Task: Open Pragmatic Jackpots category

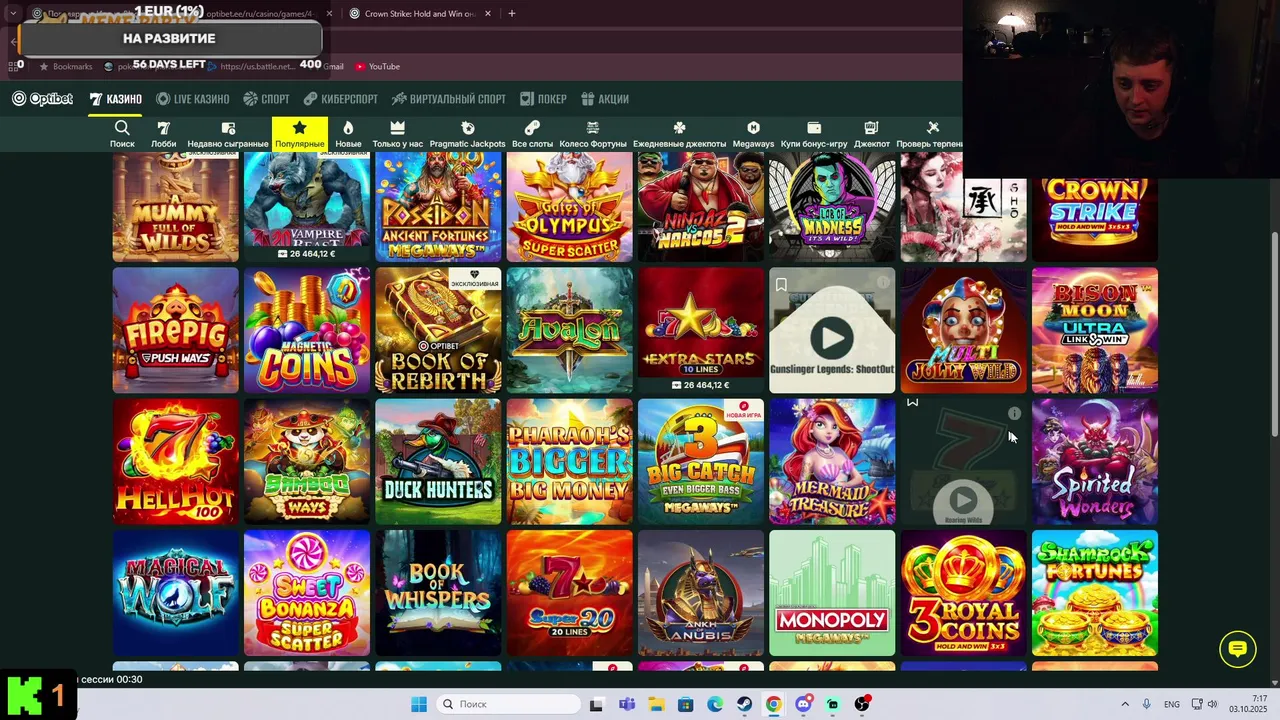Action: pyautogui.click(x=467, y=134)
